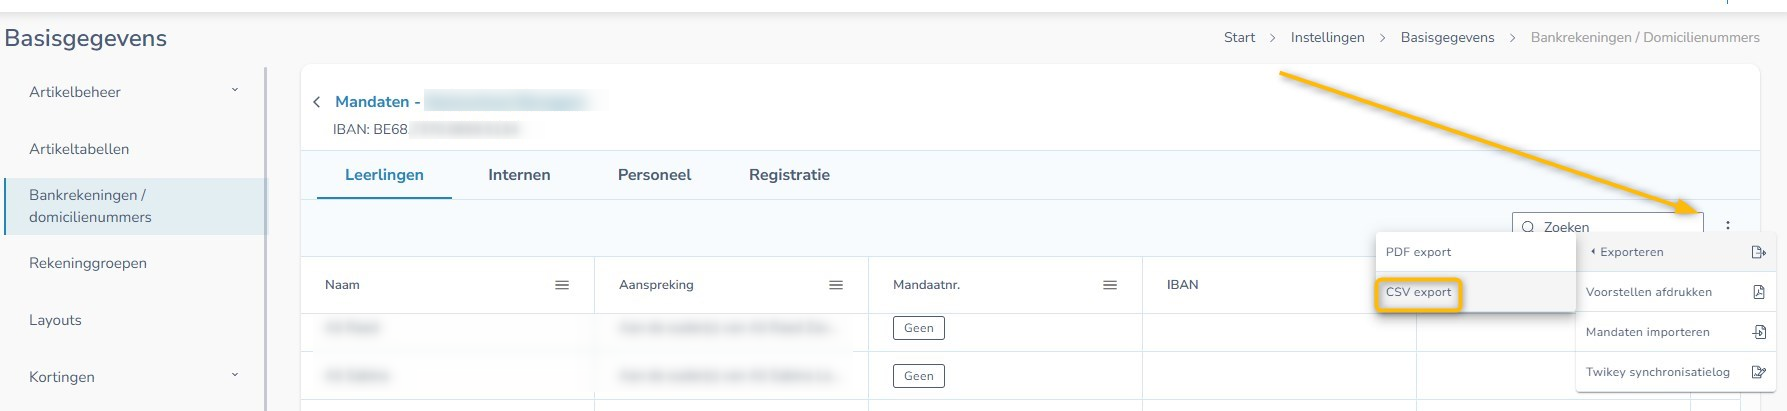Screen dimensions: 1787x411
Task: Open the Mandaatnr. column menu icon
Action: (x=1110, y=285)
